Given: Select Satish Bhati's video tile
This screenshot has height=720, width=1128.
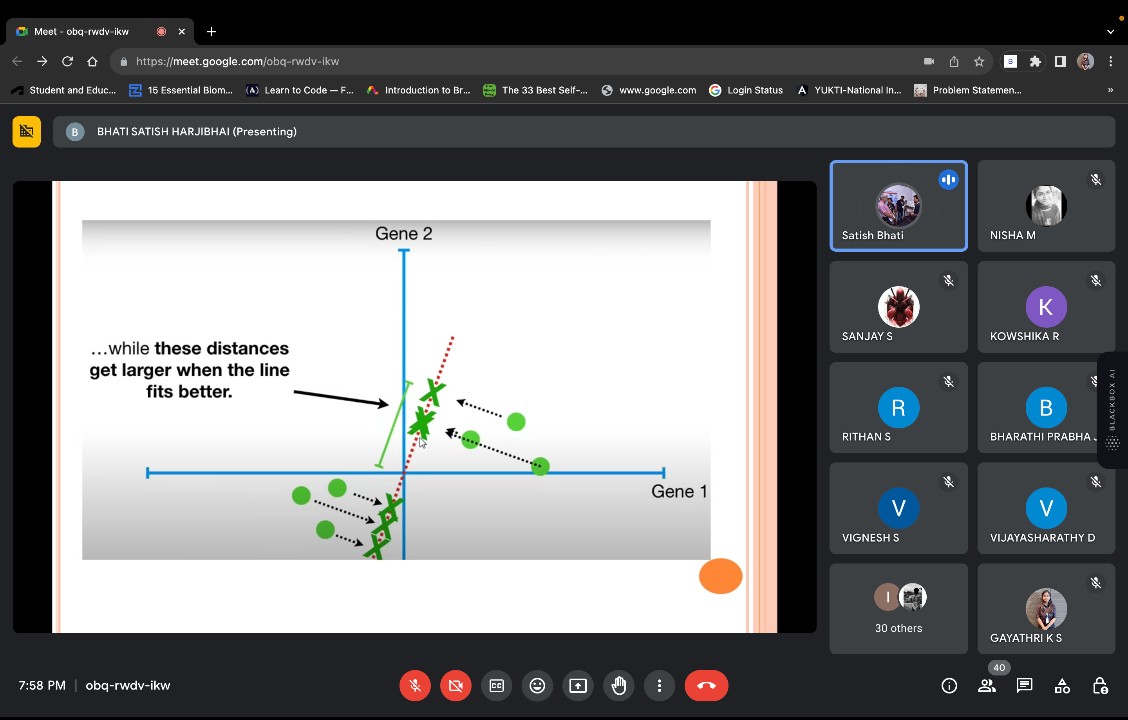Looking at the screenshot, I should point(898,206).
